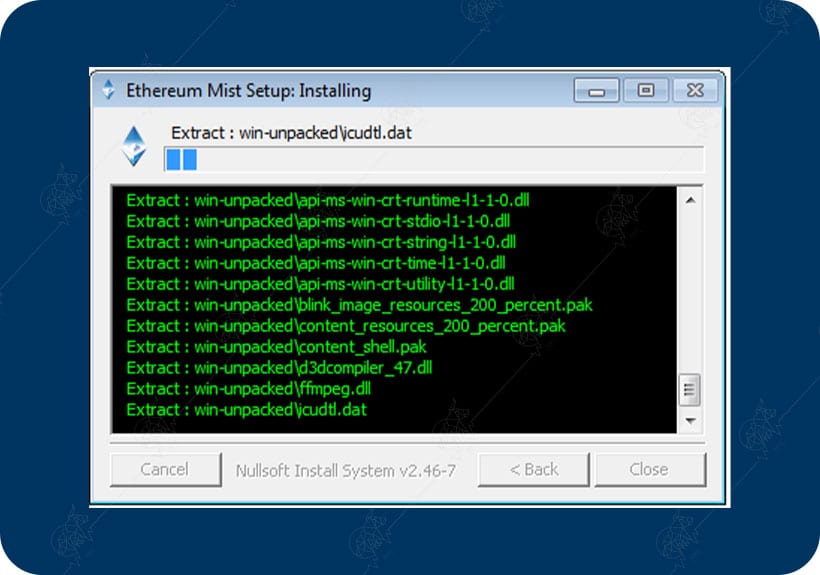Click the small Ethereum icon in title bar

(108, 90)
